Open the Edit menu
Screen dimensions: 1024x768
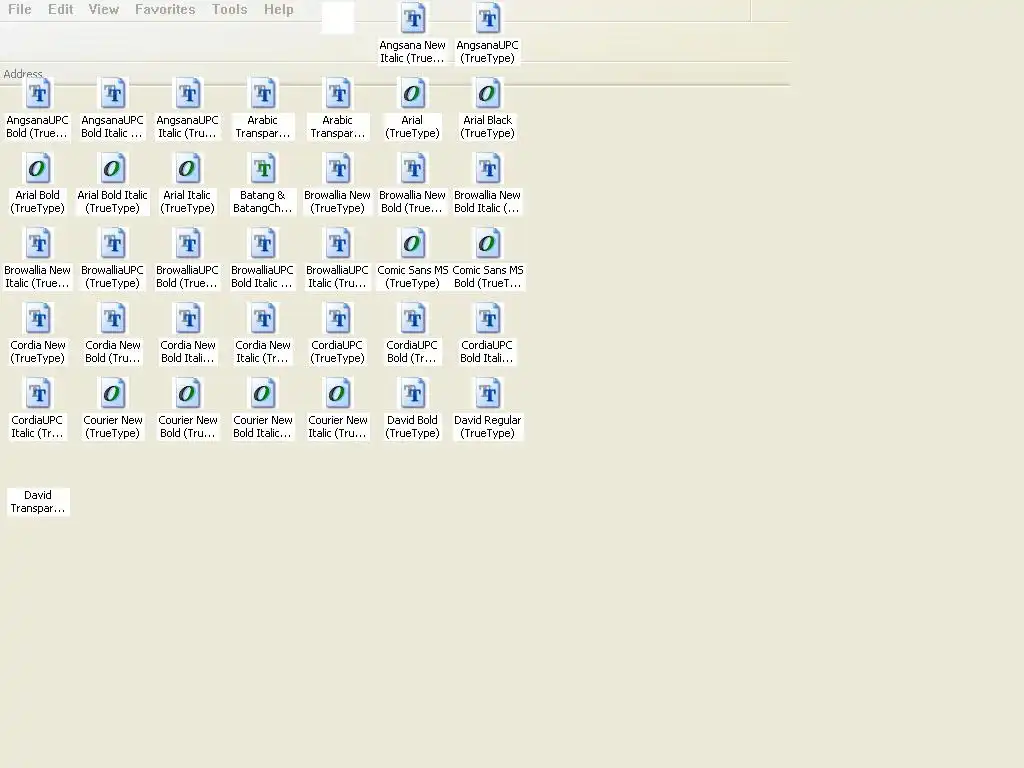pyautogui.click(x=61, y=10)
